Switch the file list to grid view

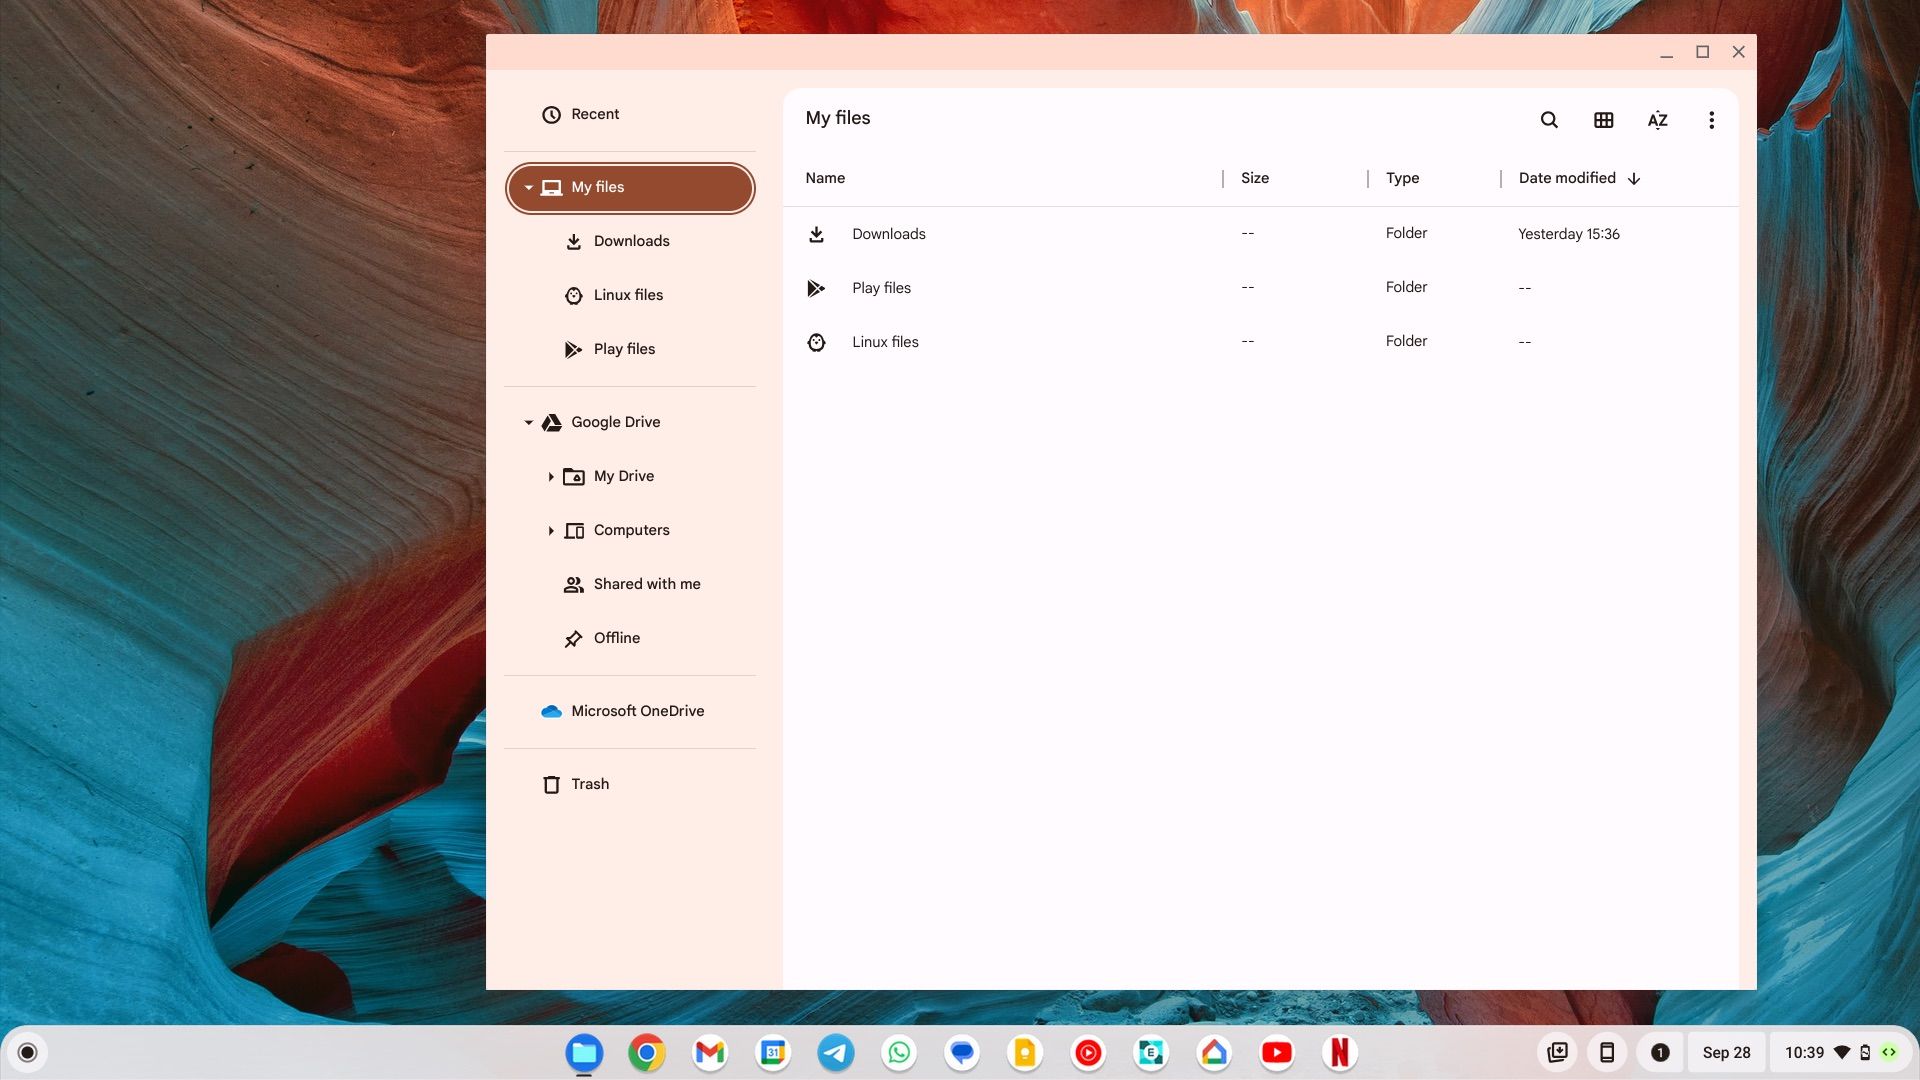1603,119
